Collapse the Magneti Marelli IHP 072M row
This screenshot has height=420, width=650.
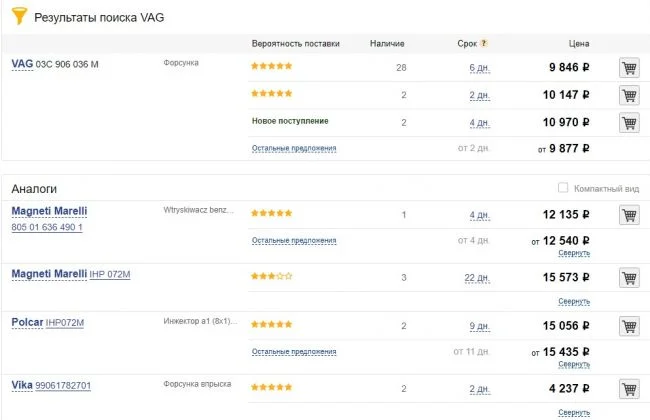pyautogui.click(x=574, y=302)
